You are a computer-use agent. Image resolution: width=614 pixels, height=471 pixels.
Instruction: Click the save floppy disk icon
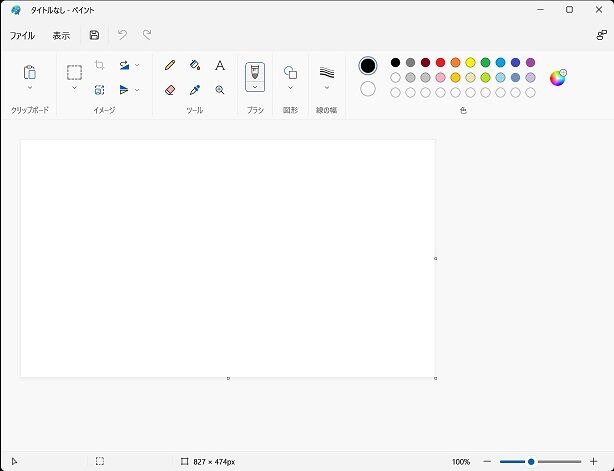pyautogui.click(x=94, y=35)
